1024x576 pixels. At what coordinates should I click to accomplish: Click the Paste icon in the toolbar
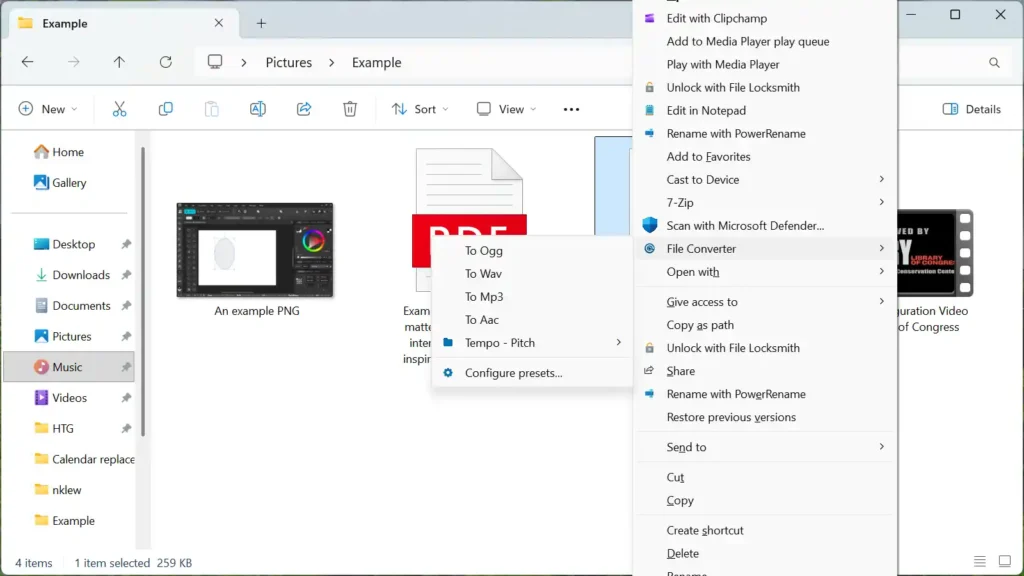coord(211,109)
